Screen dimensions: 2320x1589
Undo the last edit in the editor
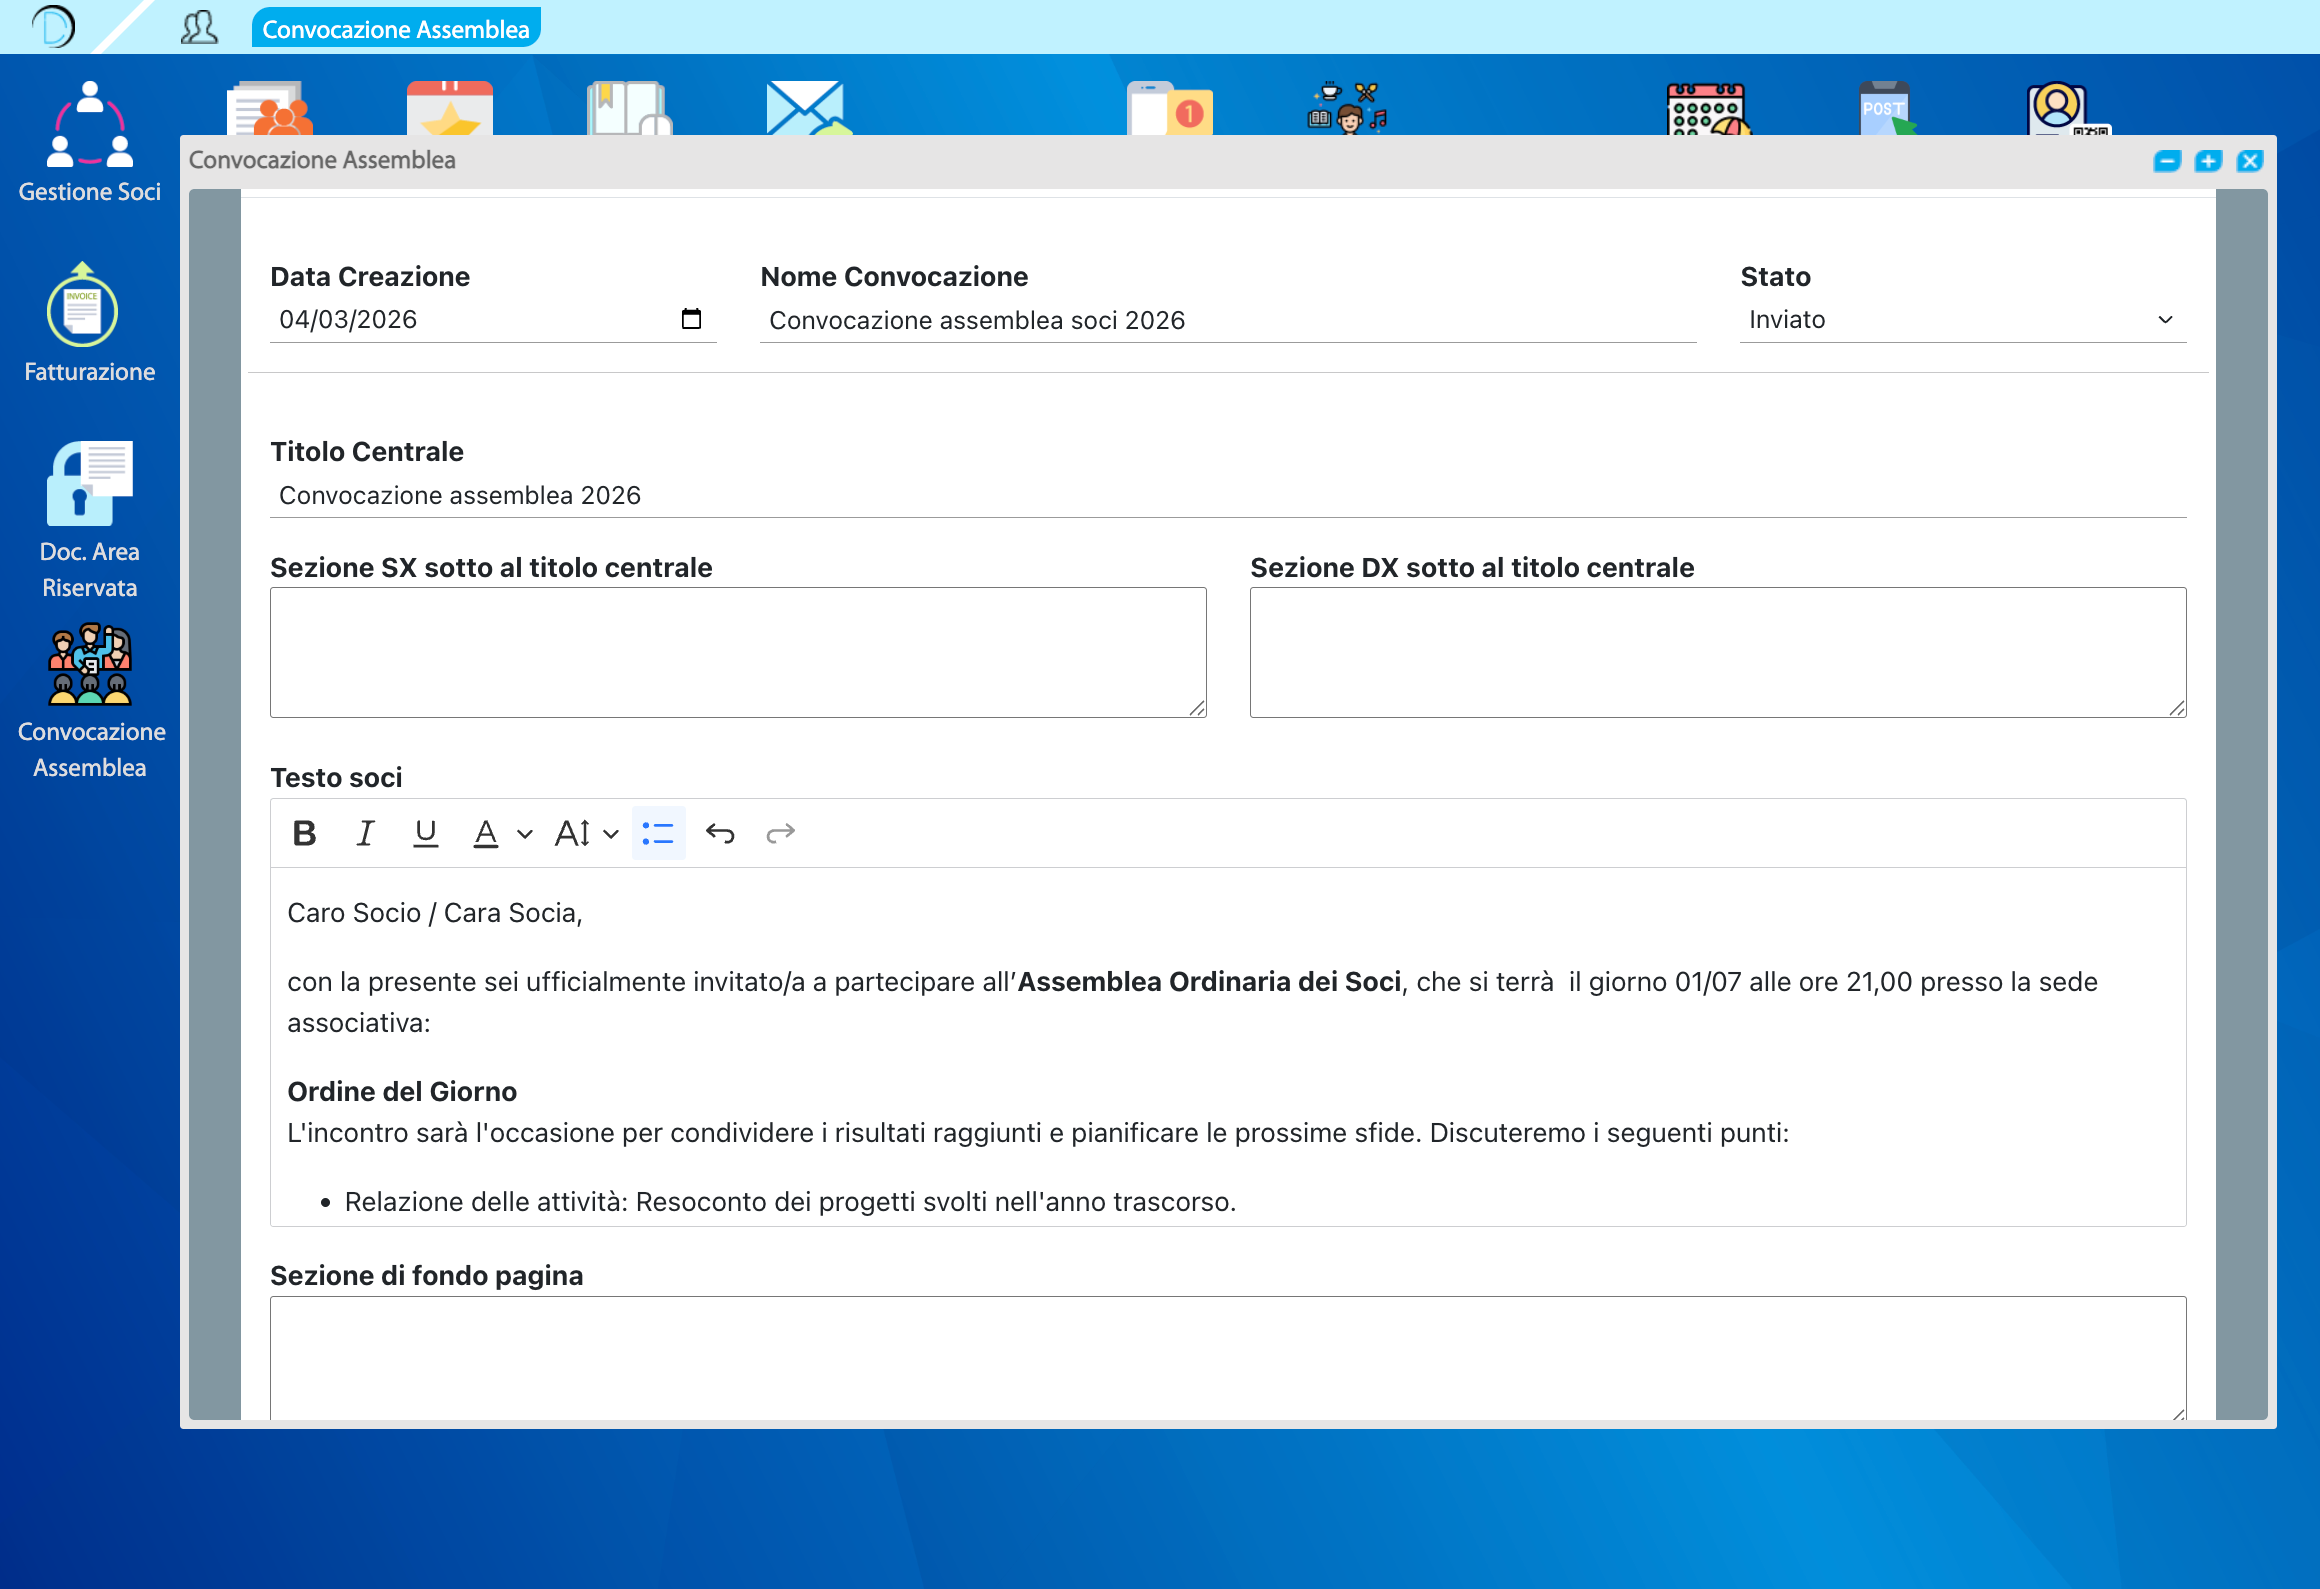point(720,833)
